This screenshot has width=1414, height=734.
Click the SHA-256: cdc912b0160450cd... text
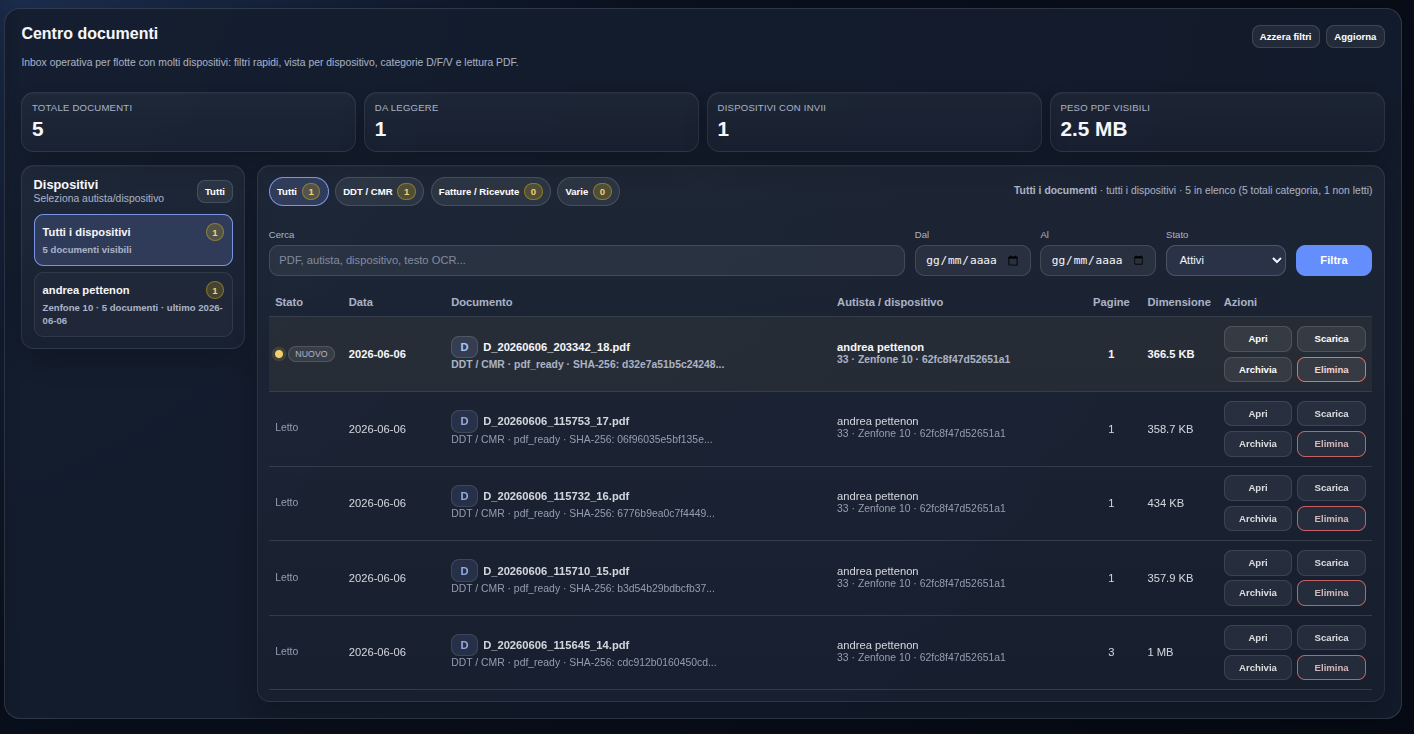(643, 662)
